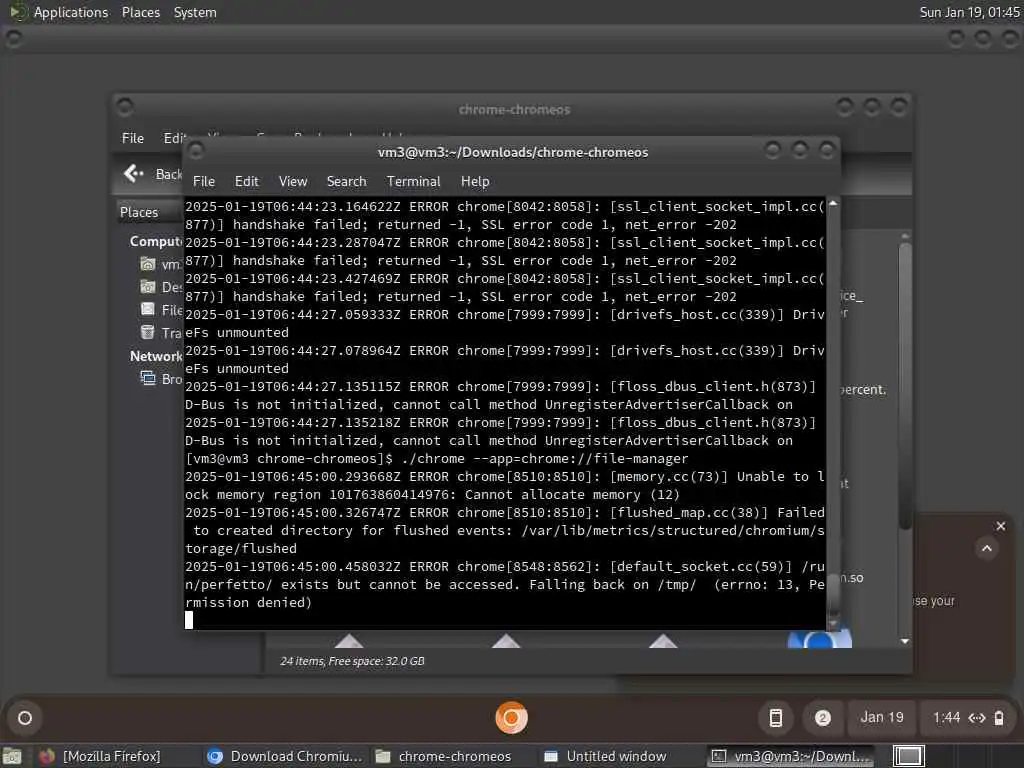The height and width of the screenshot is (768, 1024).
Task: Open the terminal File menu
Action: [204, 182]
